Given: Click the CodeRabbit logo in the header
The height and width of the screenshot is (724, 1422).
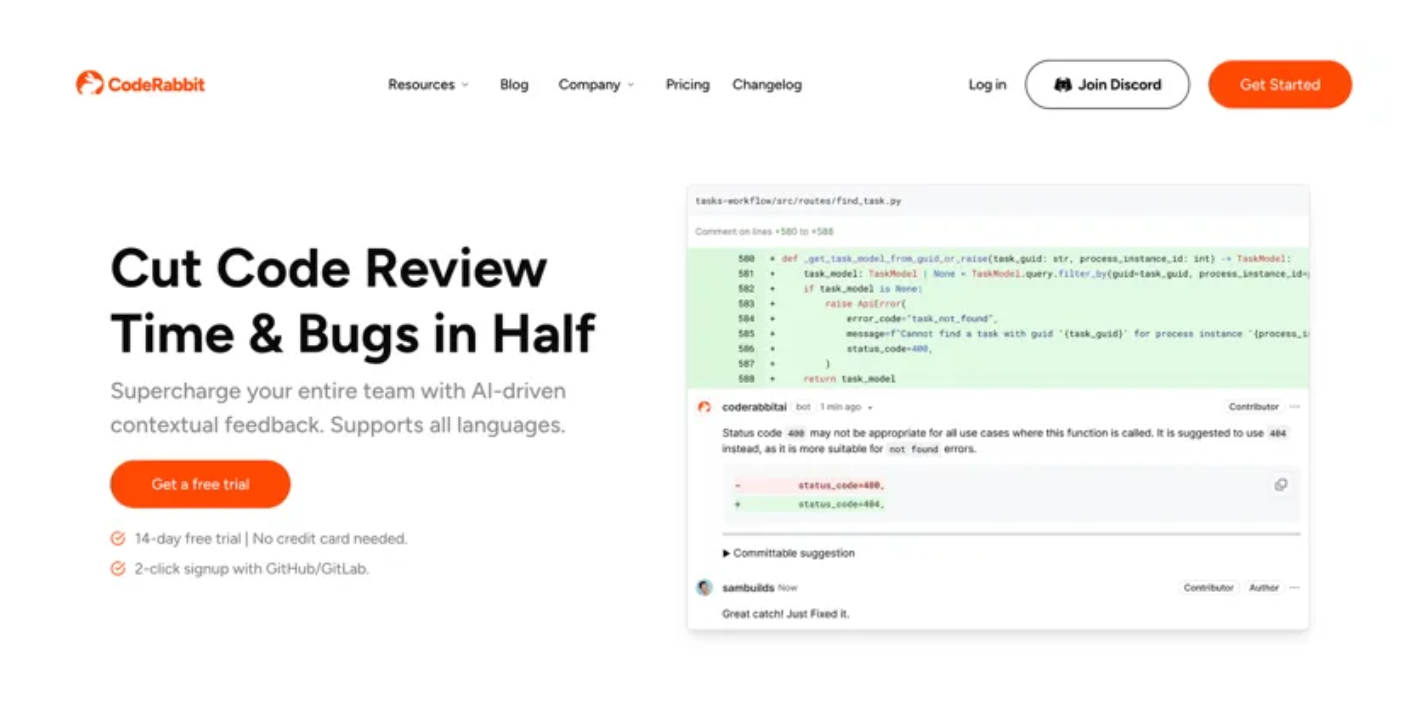Looking at the screenshot, I should [140, 84].
